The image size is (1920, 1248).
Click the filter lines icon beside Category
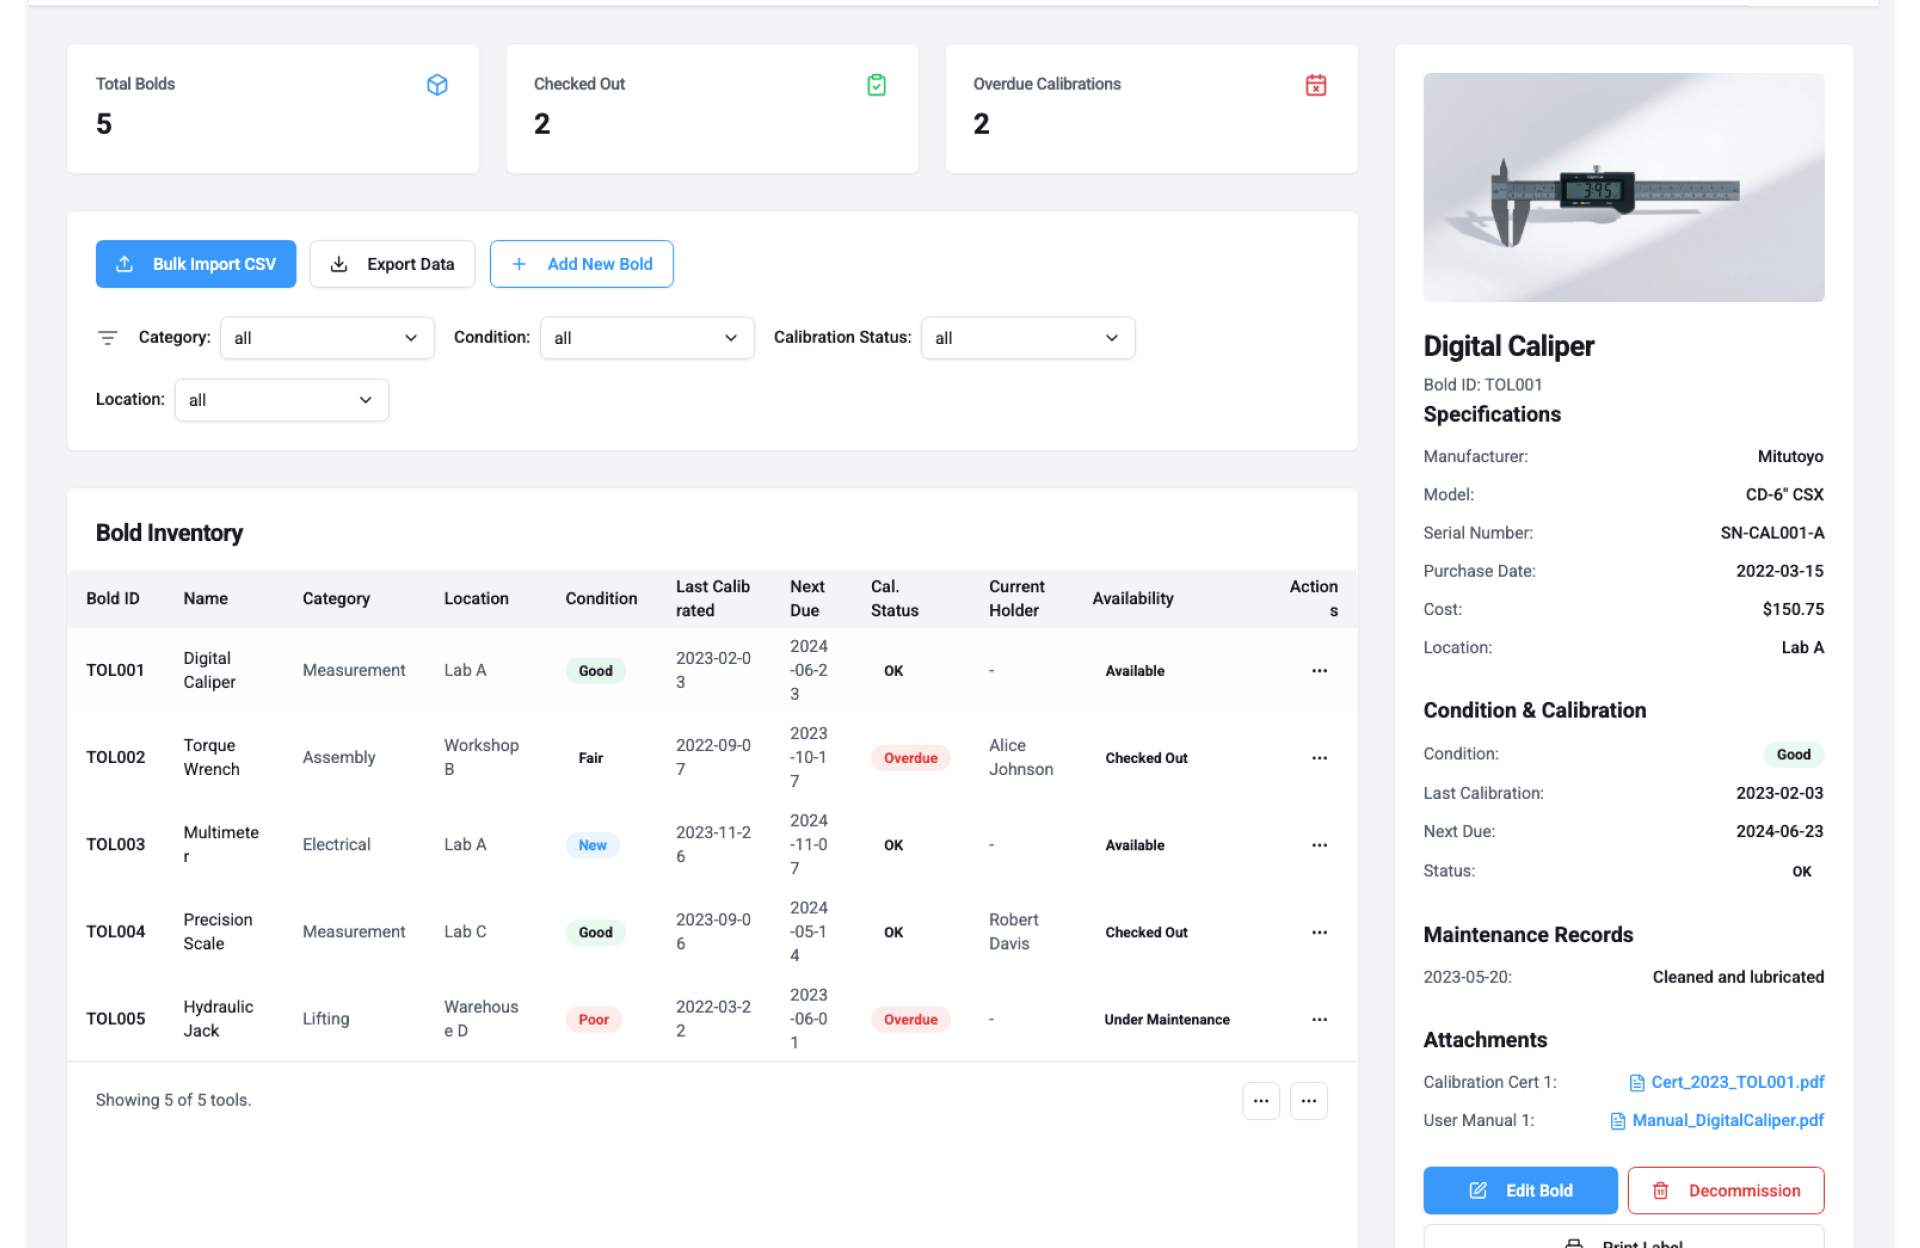pos(108,338)
